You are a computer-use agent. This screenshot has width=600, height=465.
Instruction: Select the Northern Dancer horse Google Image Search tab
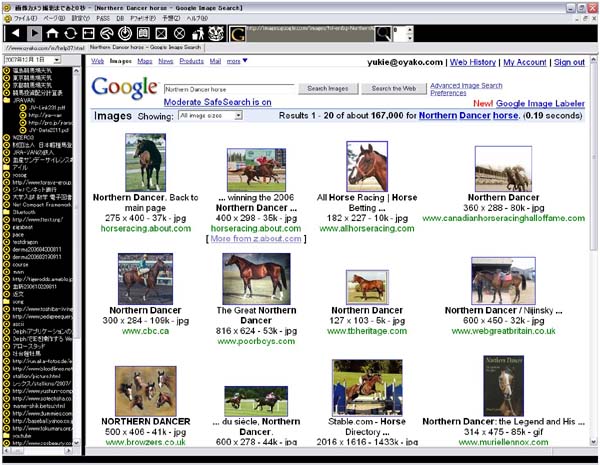coord(145,47)
